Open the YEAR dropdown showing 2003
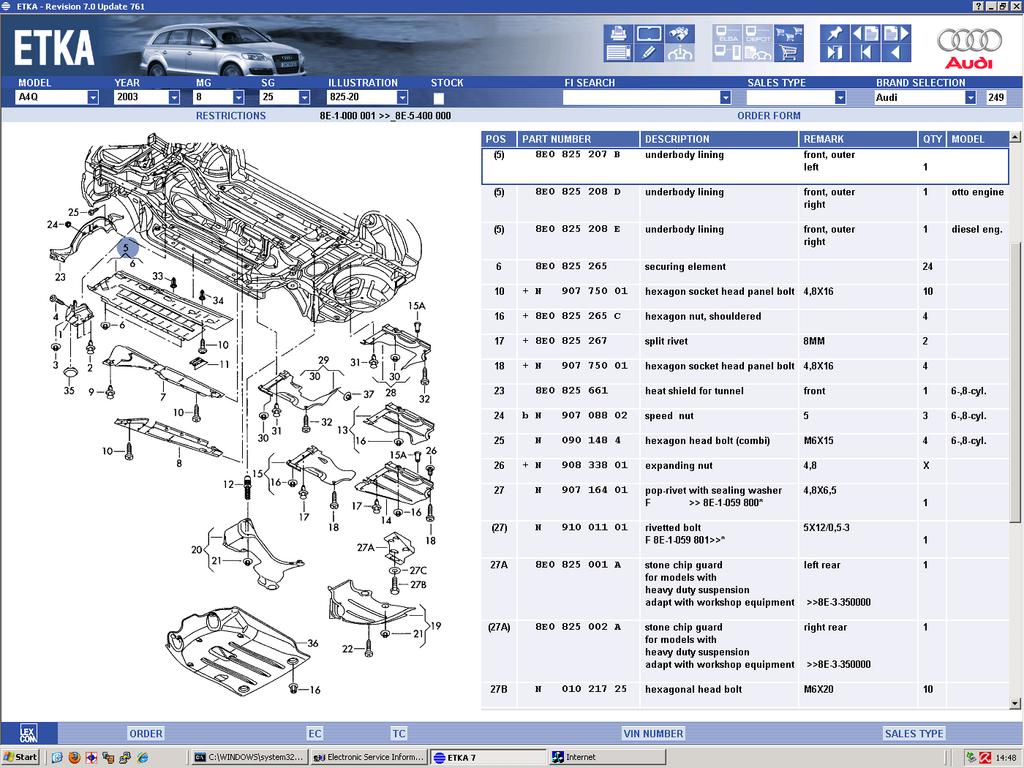 click(174, 98)
